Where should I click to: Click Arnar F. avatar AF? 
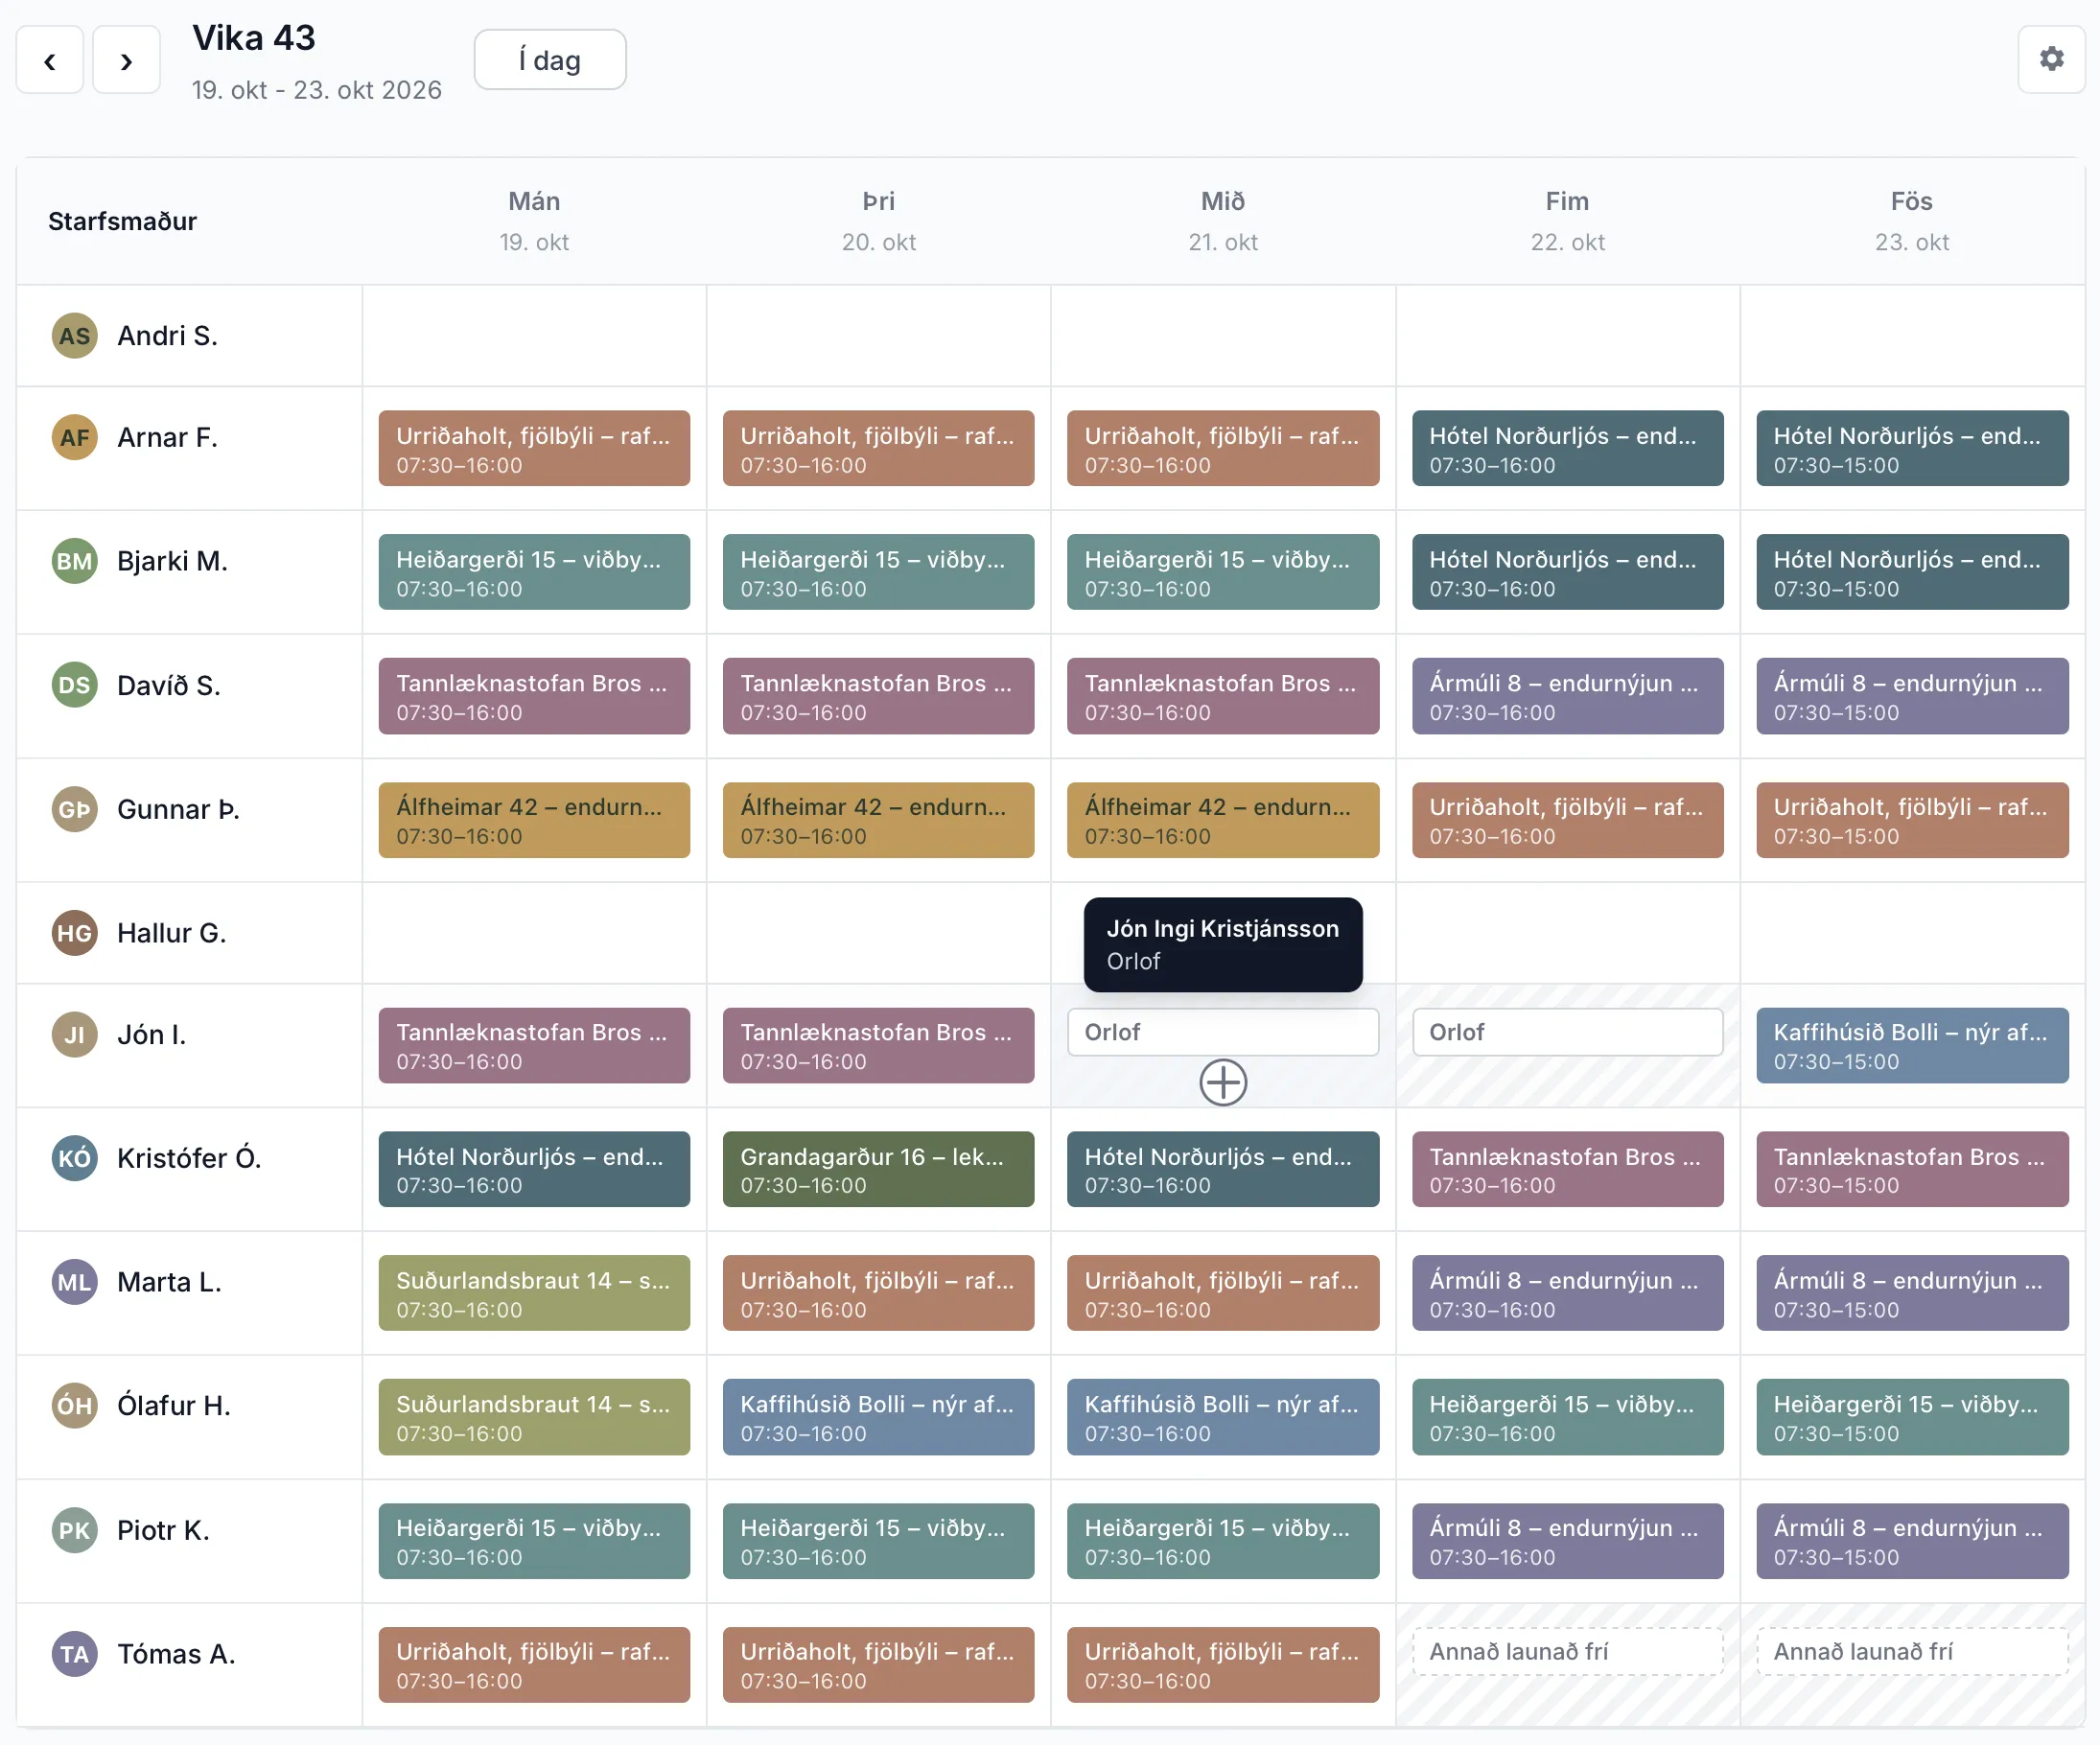(x=74, y=438)
